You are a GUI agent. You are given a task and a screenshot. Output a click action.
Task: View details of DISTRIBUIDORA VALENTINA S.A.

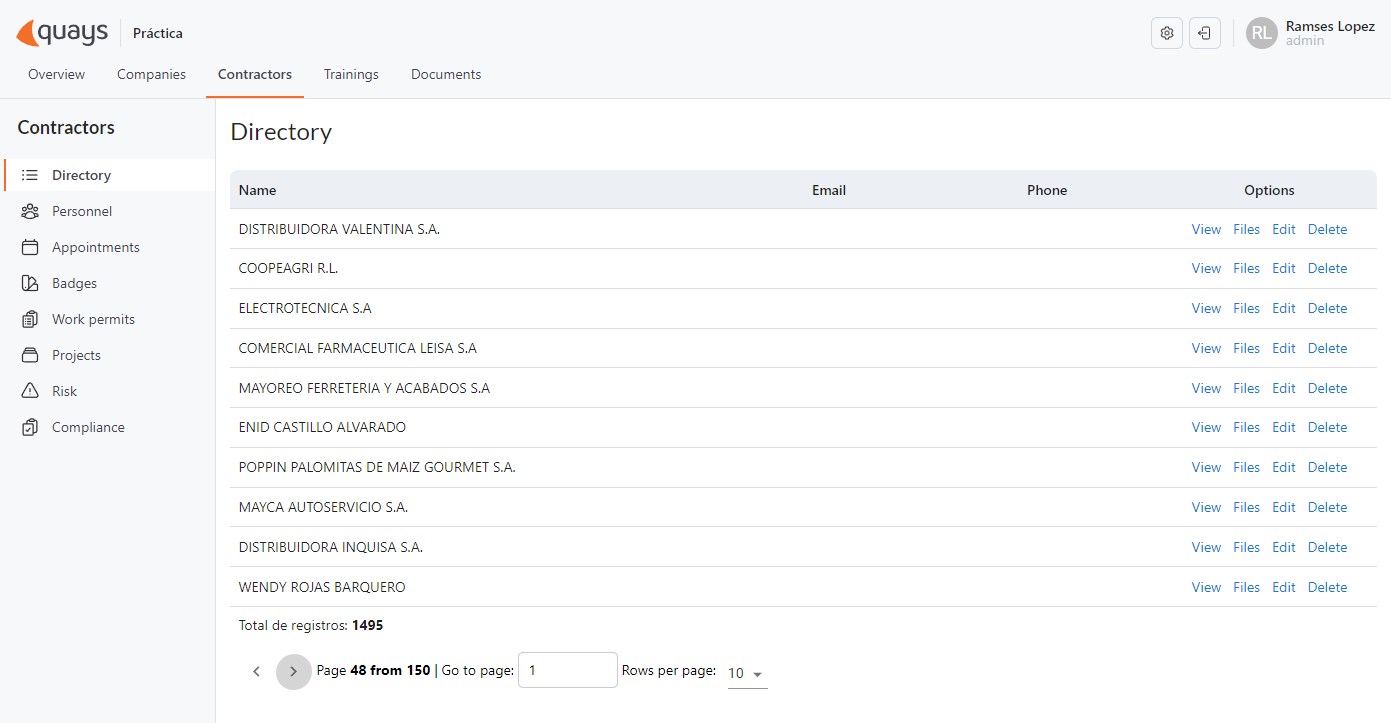(1205, 229)
